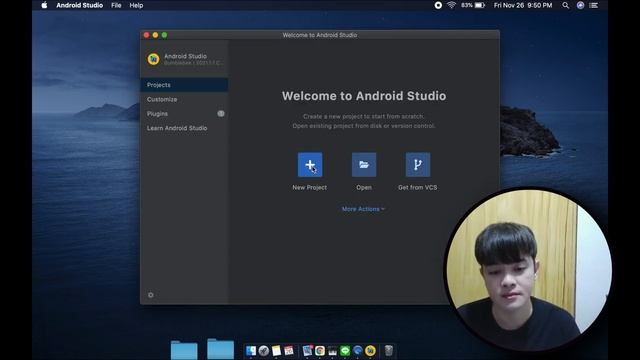Open the blue round app in the Dock
Viewport: 640px width, 360px height.
click(x=358, y=351)
